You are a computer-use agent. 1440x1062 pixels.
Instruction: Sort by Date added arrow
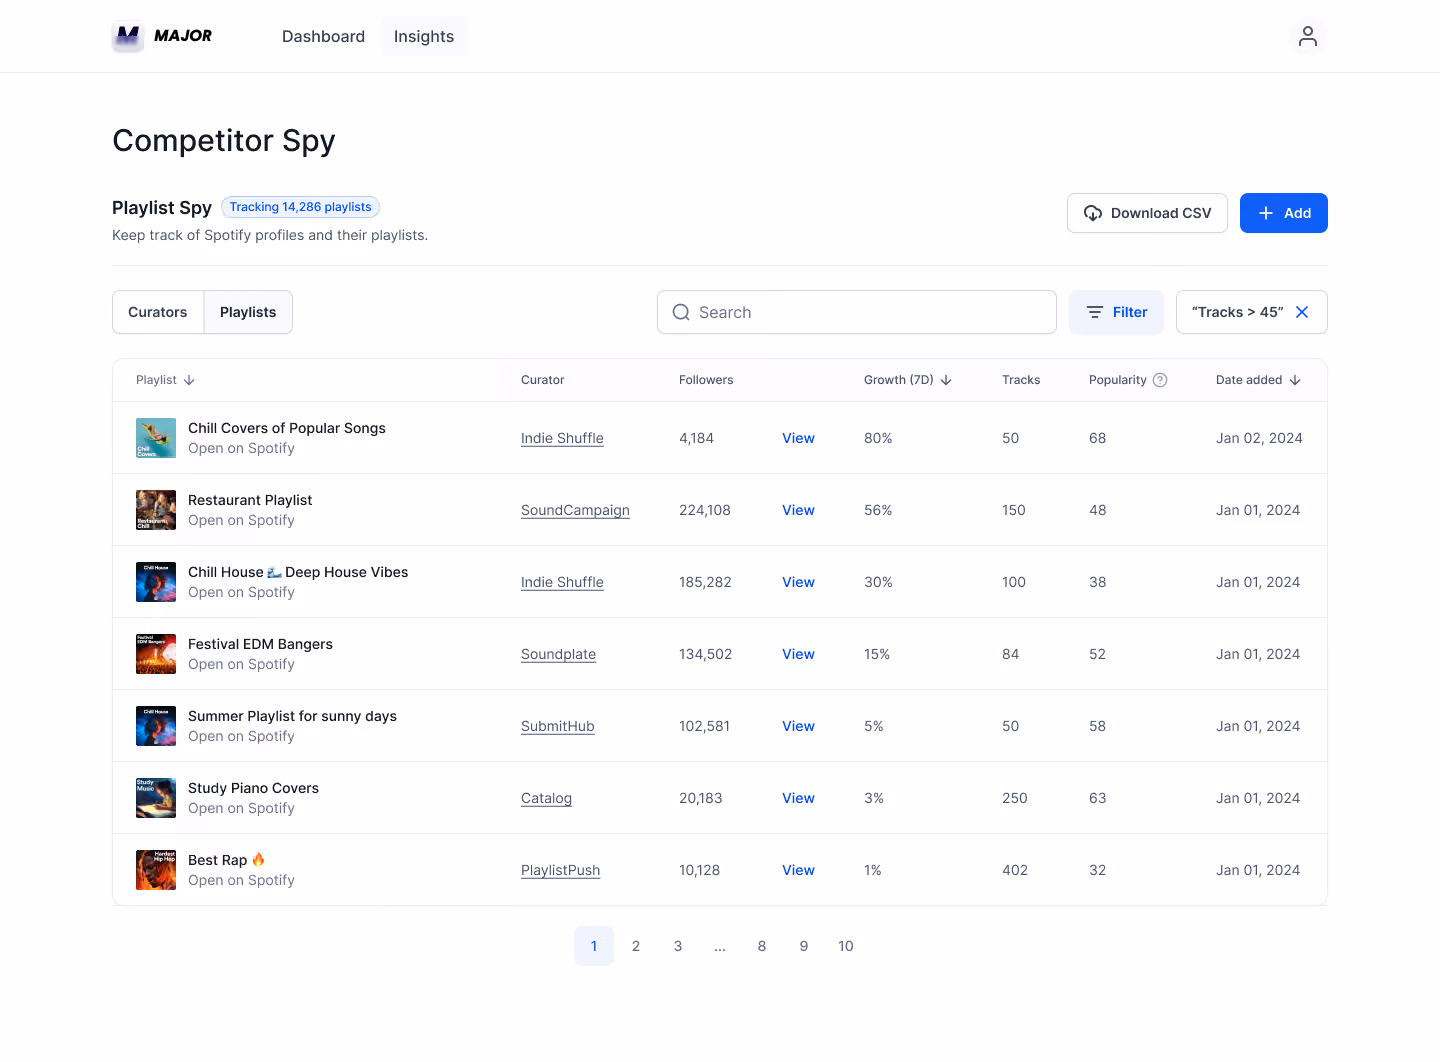pos(1295,380)
